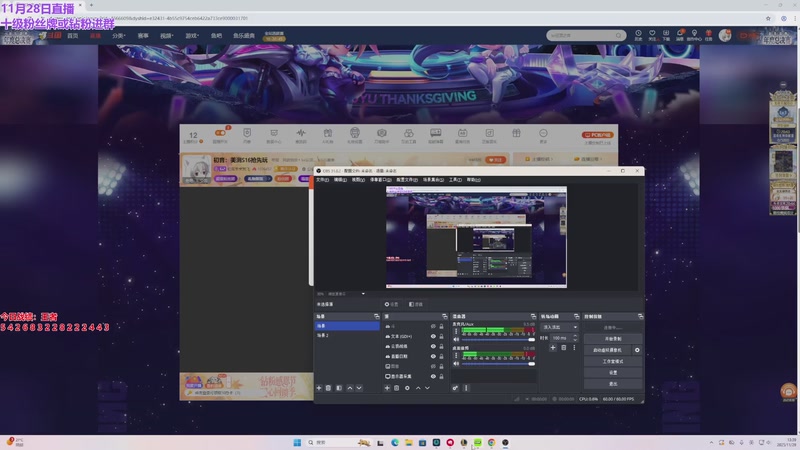Pop out the audio mixer dock

point(533,317)
